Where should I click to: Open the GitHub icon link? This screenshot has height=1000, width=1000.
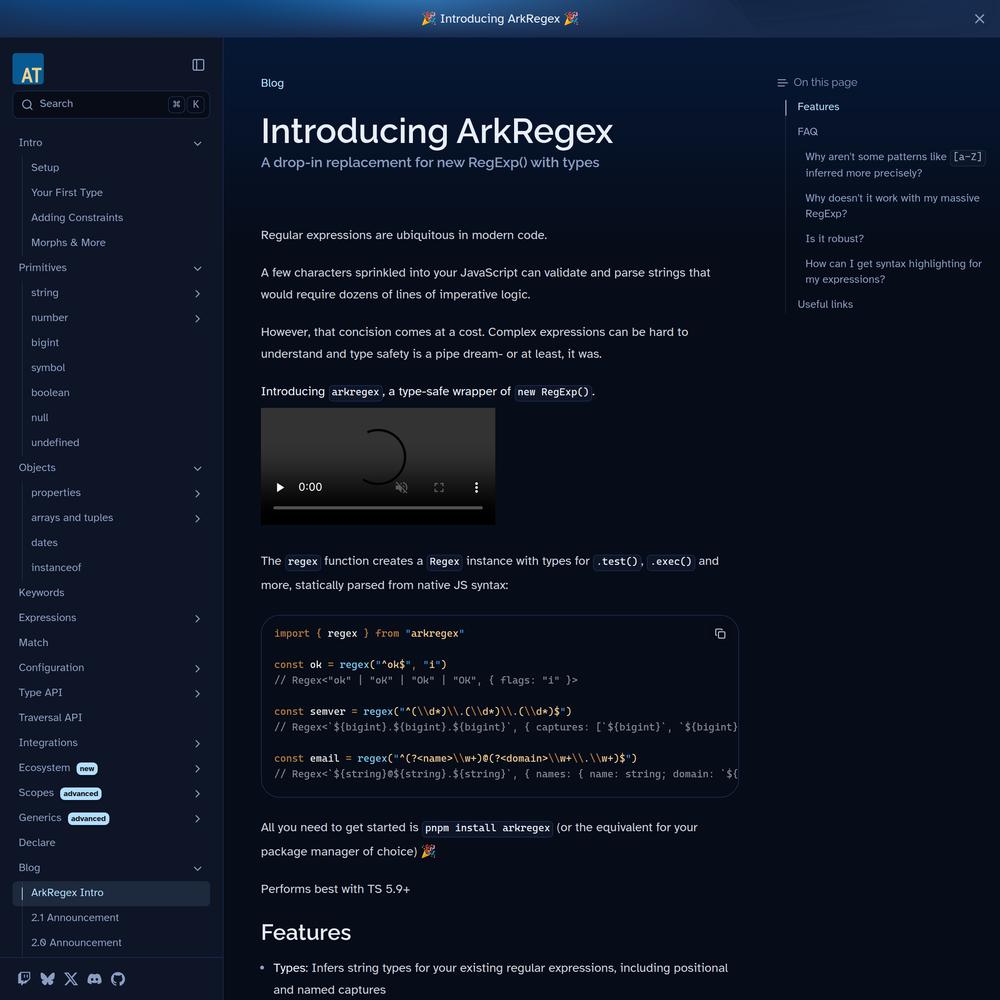118,979
